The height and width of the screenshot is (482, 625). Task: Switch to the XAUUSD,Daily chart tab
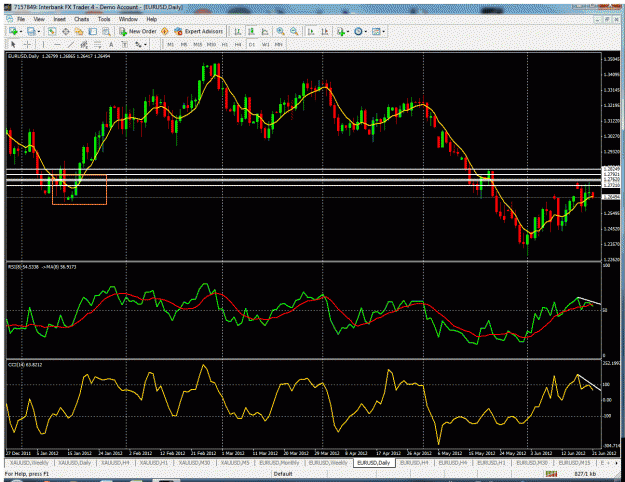(75, 463)
